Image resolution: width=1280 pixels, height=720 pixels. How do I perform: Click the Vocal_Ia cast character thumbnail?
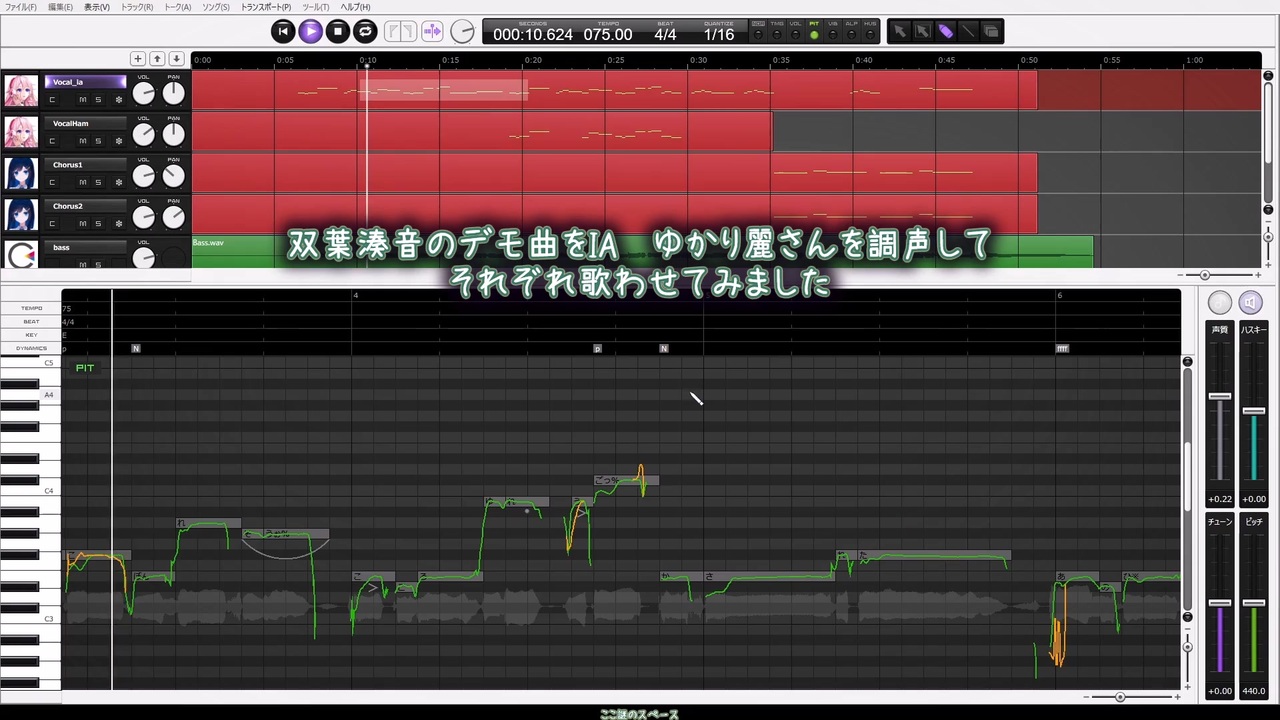(21, 91)
